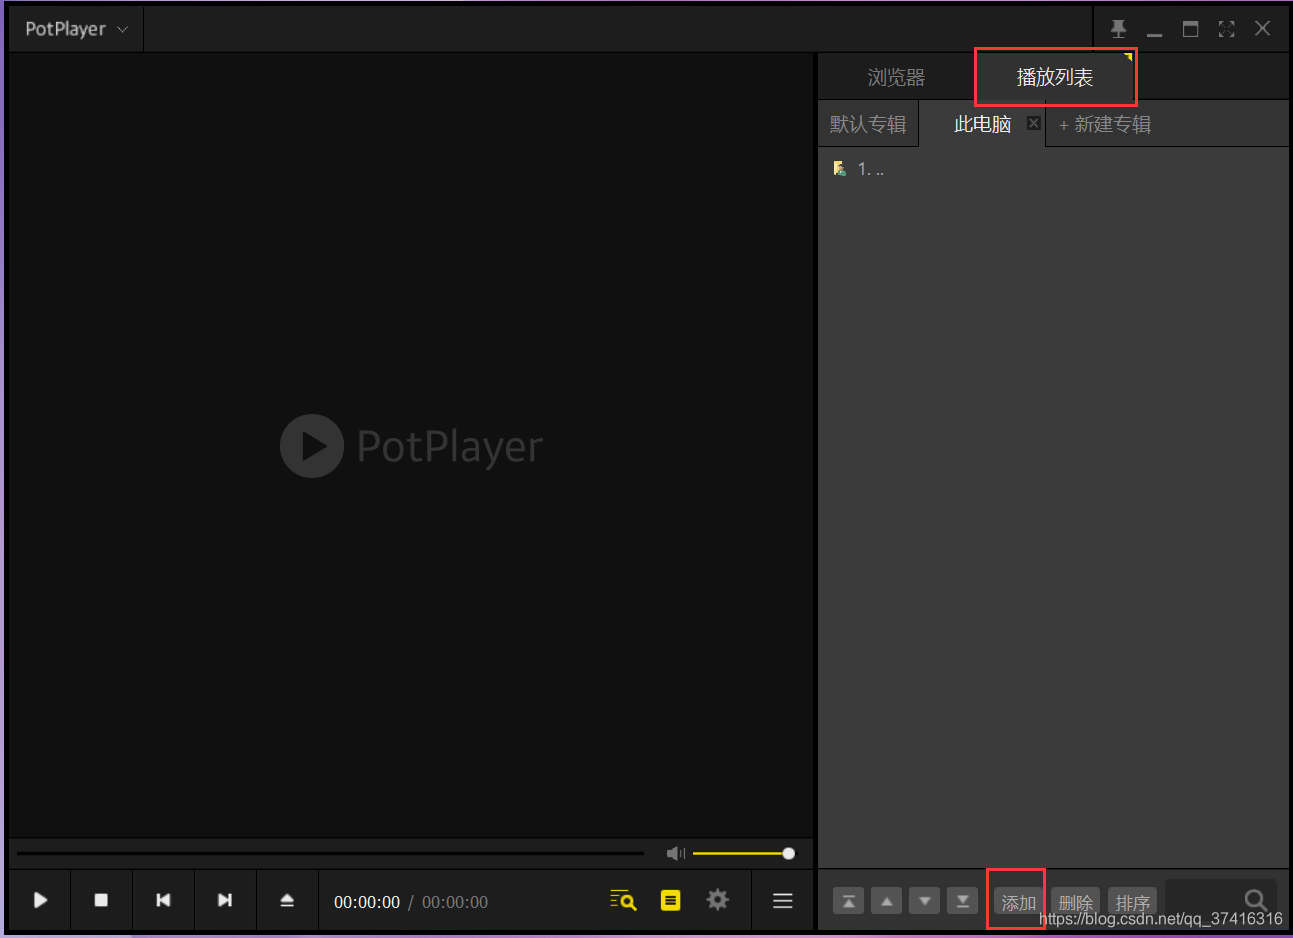
Task: Toggle the elapsed time display 00:00:00
Action: point(367,902)
